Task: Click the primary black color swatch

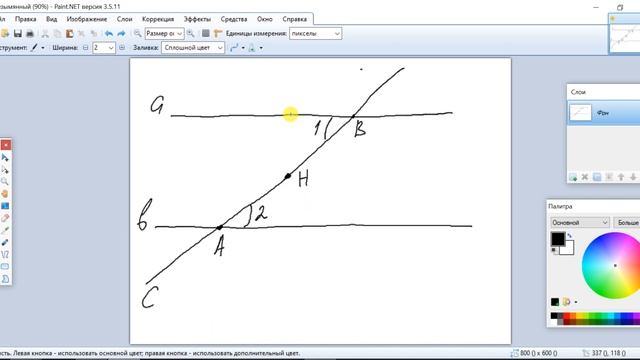Action: tap(558, 238)
